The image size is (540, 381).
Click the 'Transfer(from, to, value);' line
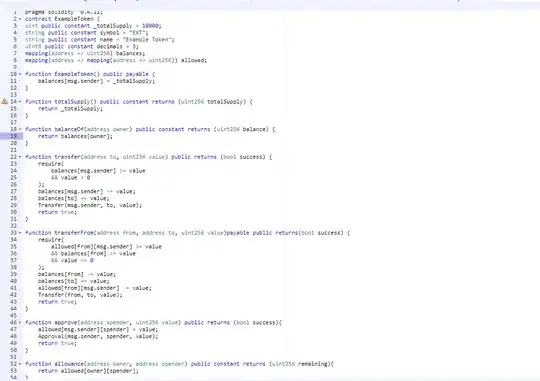click(80, 295)
